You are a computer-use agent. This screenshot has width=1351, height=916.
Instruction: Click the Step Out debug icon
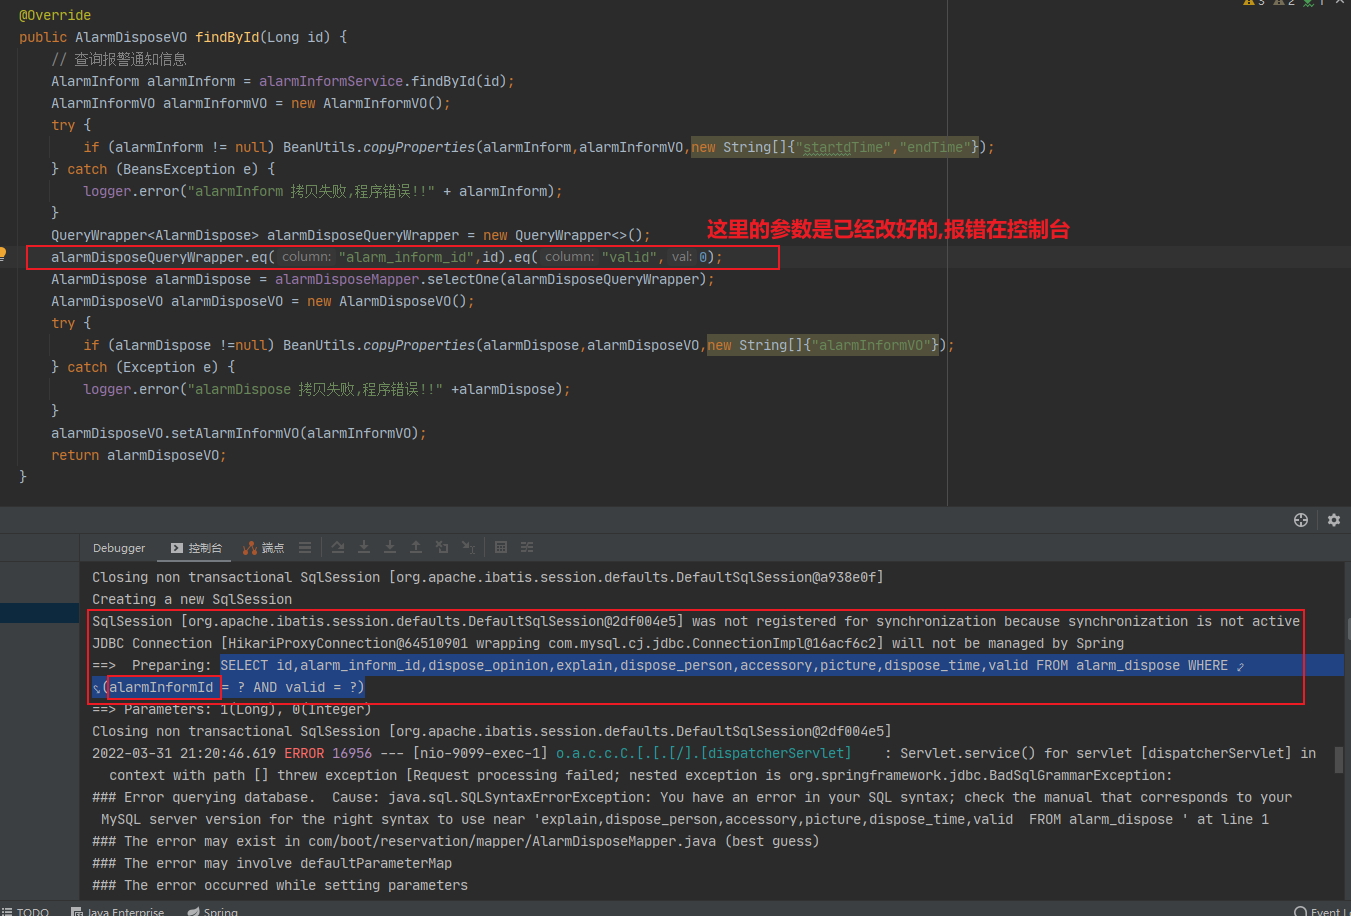point(416,547)
